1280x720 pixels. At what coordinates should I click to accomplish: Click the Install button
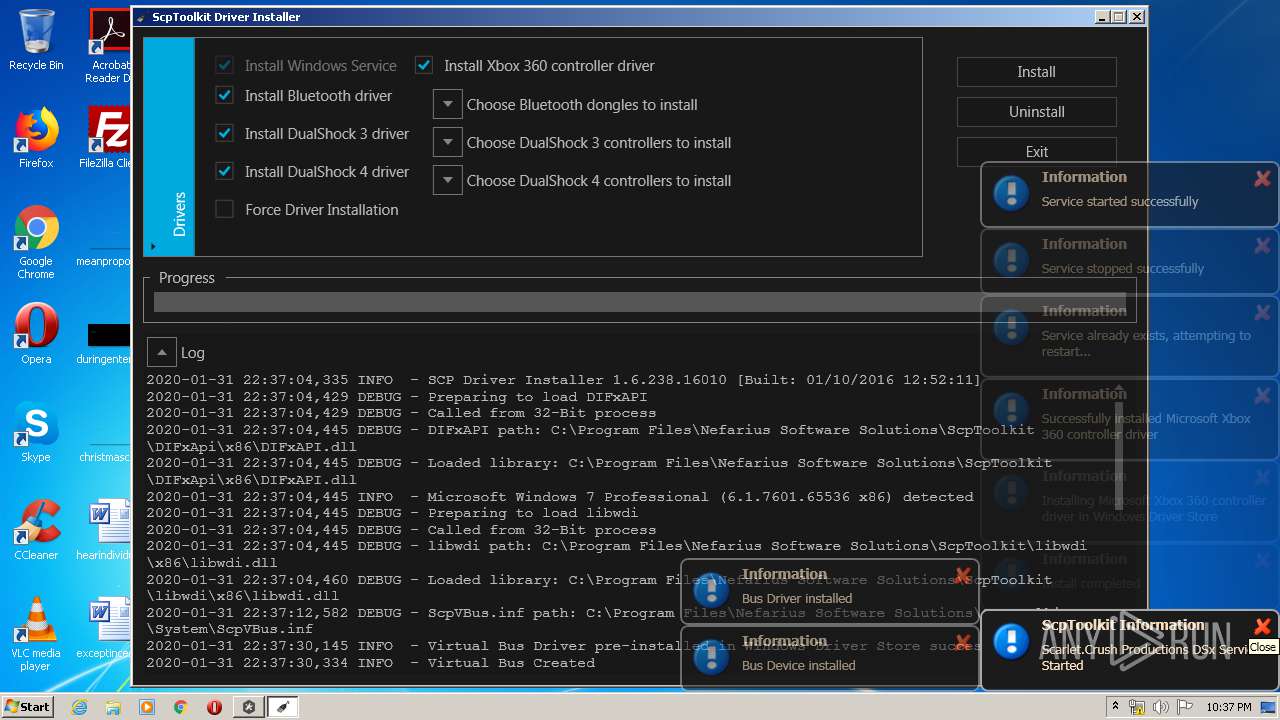[1036, 72]
